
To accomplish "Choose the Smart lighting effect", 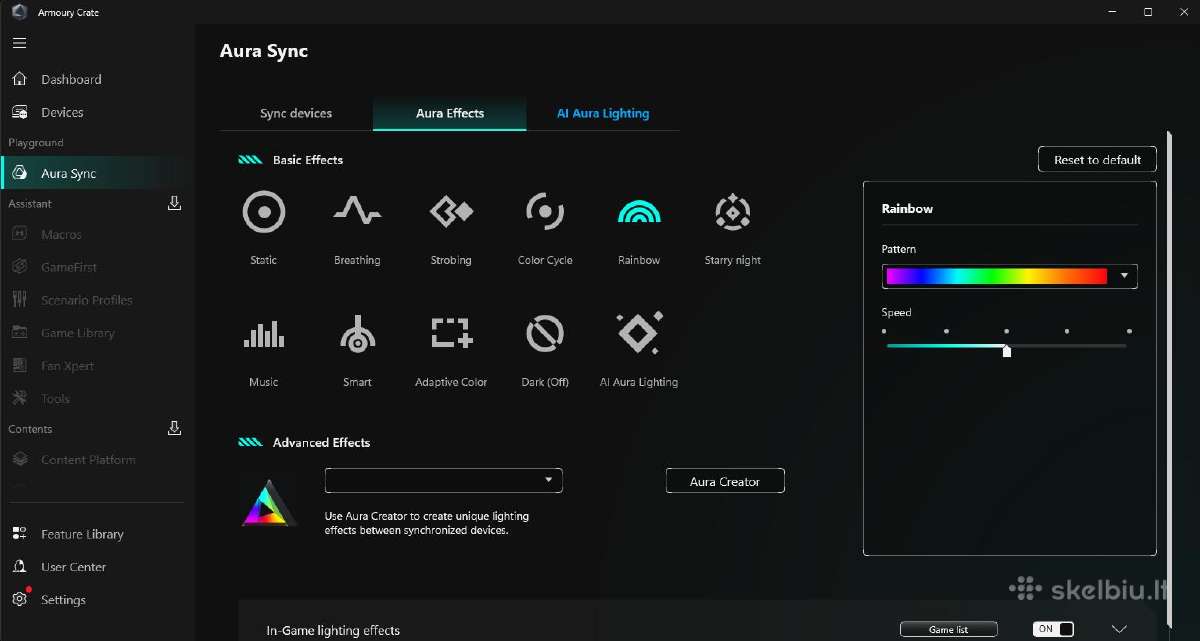I will (x=357, y=334).
